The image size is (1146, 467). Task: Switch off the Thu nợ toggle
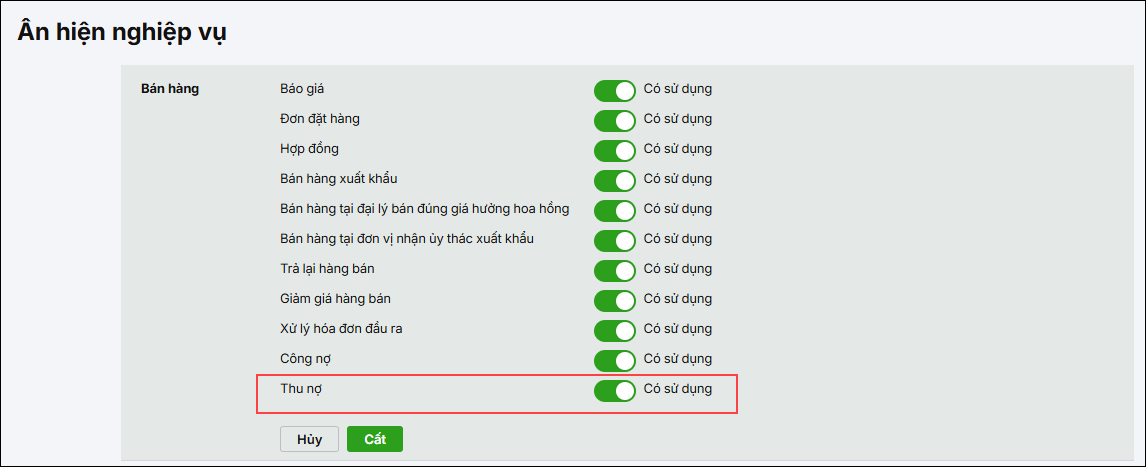click(615, 391)
